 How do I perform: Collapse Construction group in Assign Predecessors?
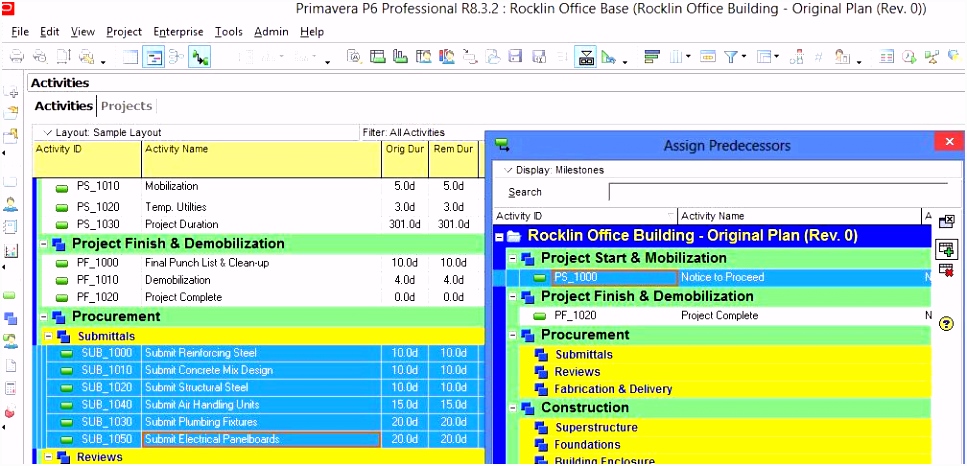pos(512,408)
